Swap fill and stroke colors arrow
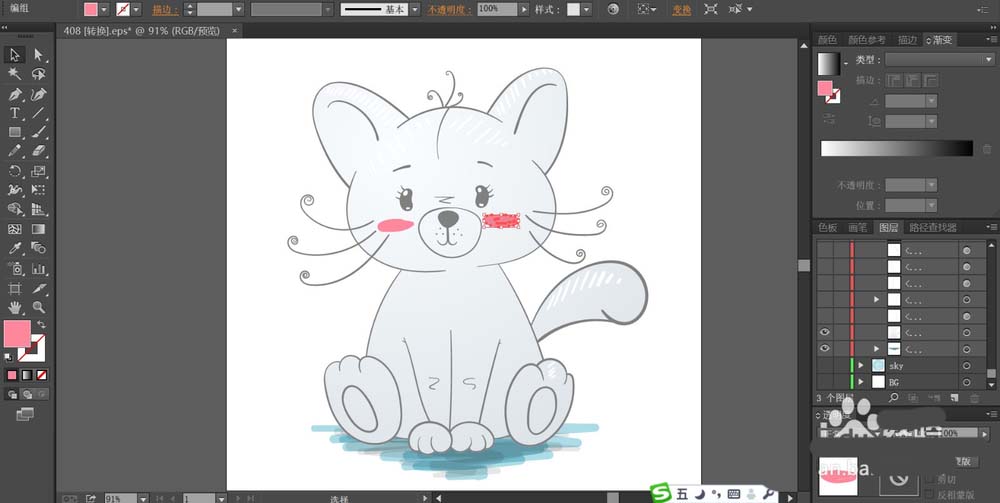This screenshot has width=1000, height=503. point(42,324)
